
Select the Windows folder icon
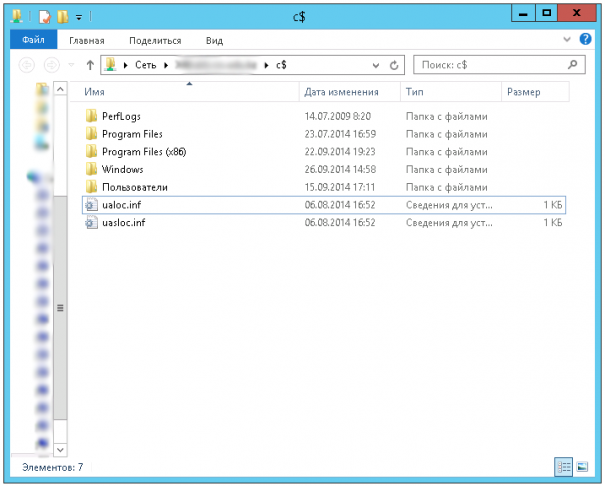click(91, 169)
